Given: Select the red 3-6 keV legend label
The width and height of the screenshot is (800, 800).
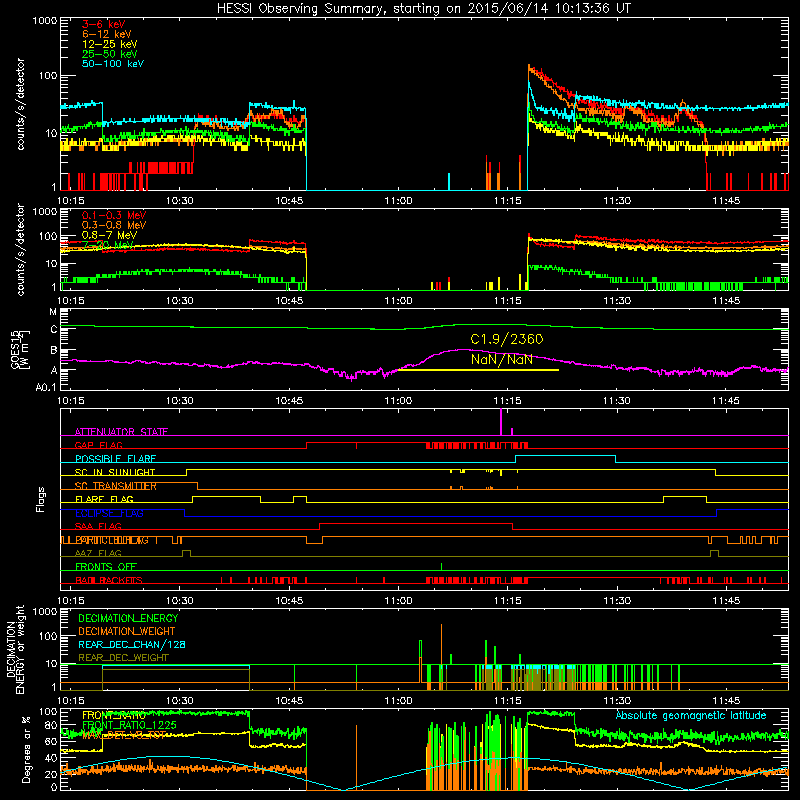Looking at the screenshot, I should pyautogui.click(x=103, y=24).
